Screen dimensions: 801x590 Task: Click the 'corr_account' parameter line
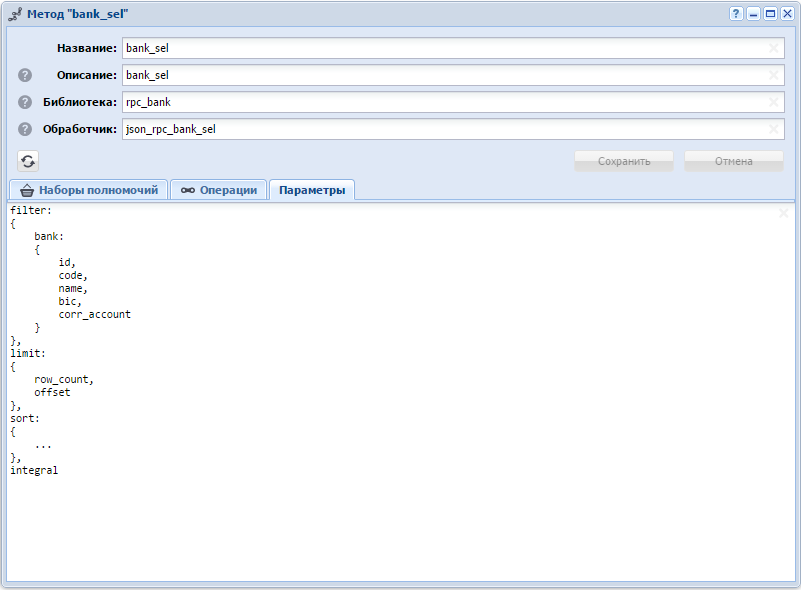pyautogui.click(x=95, y=314)
